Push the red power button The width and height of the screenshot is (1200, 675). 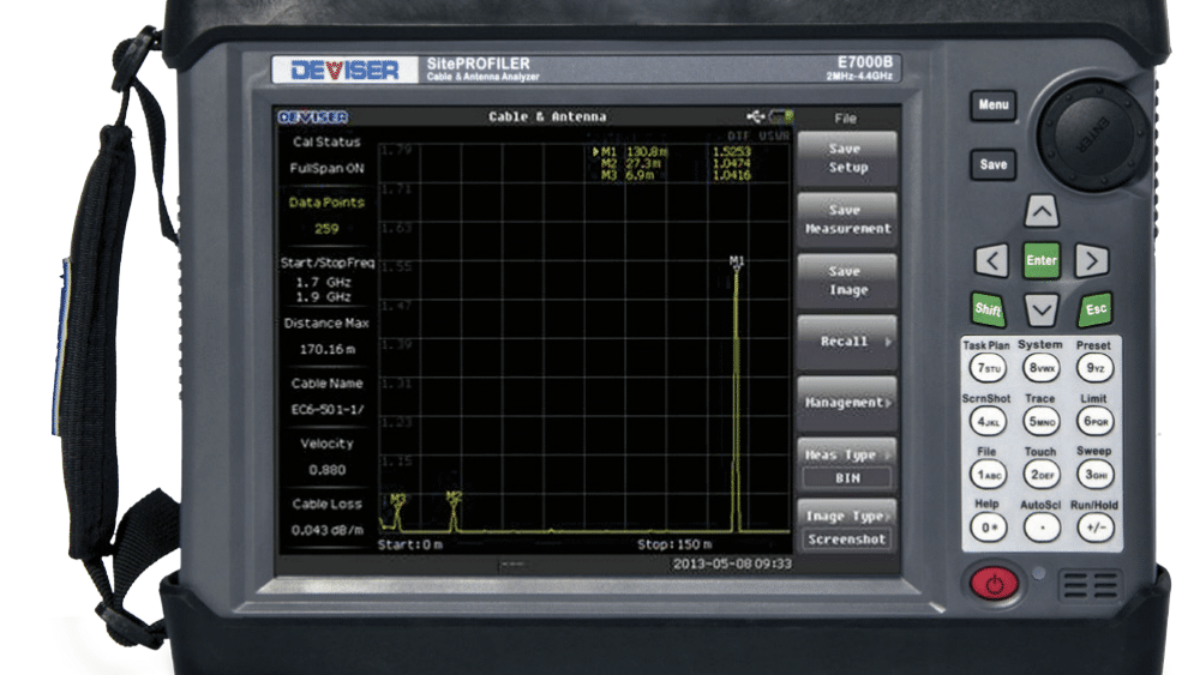click(994, 583)
